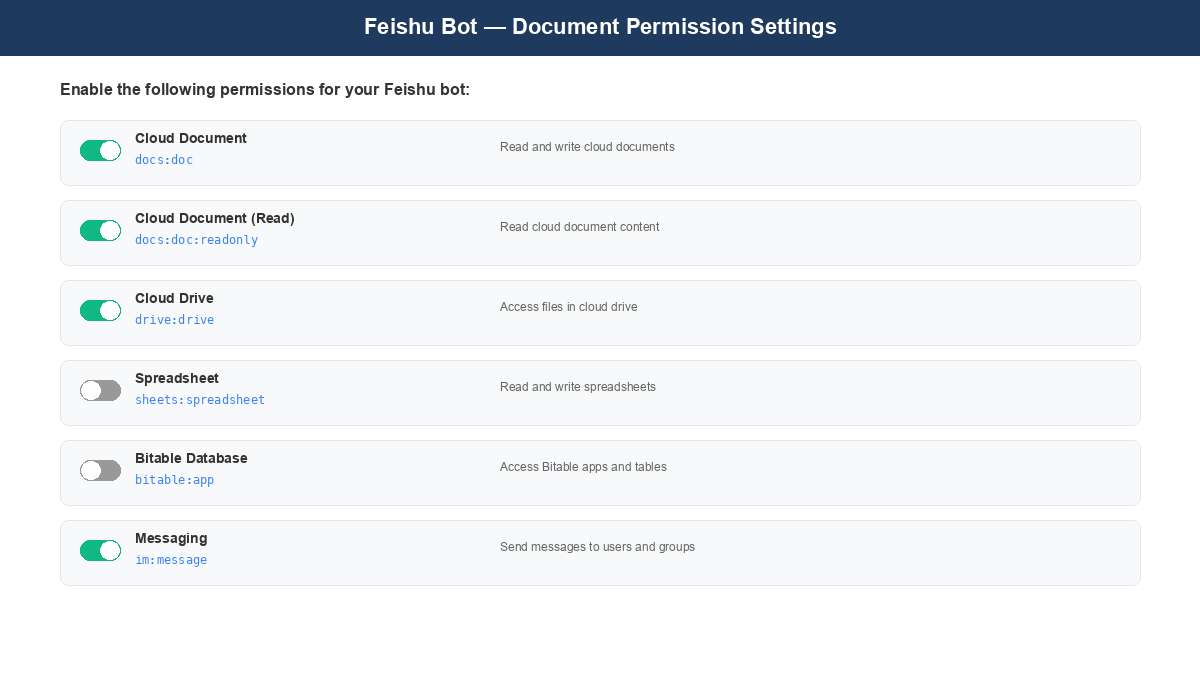Click the 'Enable the following permissions' heading
This screenshot has width=1200, height=700.
[265, 90]
